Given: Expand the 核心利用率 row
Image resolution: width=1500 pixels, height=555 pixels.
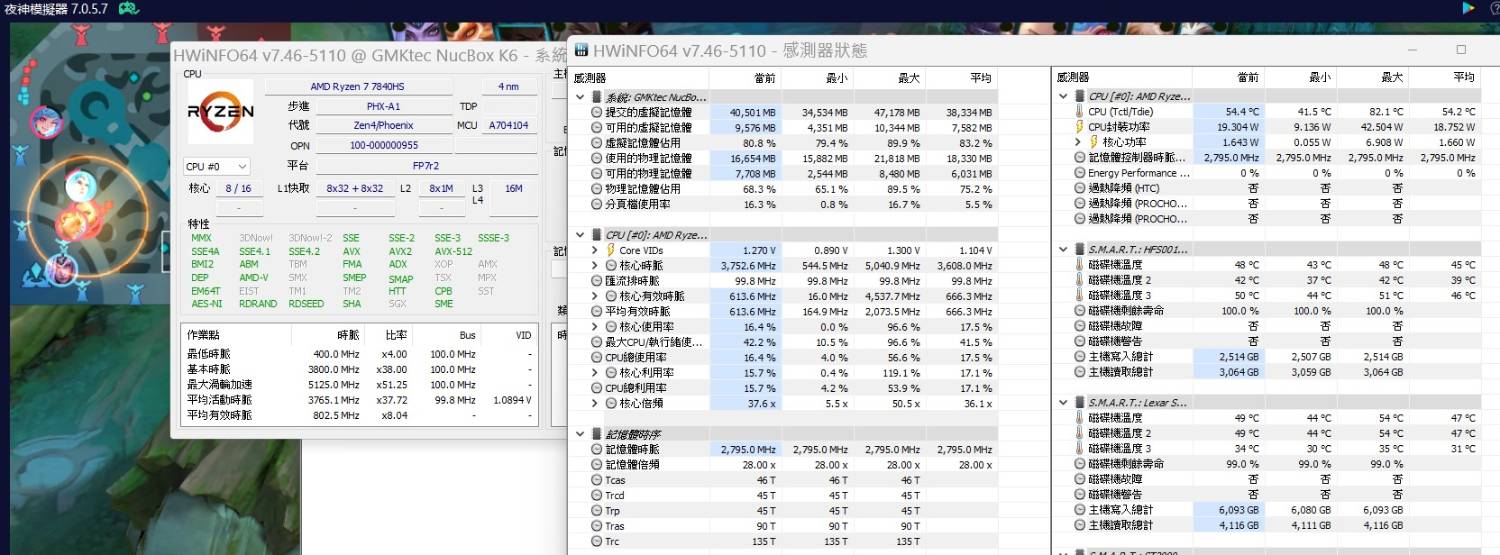Looking at the screenshot, I should click(x=596, y=372).
